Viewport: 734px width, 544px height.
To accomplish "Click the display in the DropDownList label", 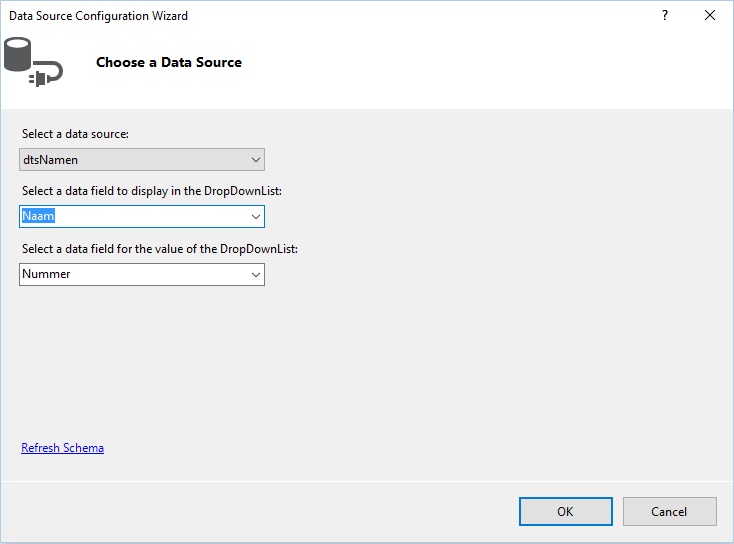I will (x=152, y=191).
